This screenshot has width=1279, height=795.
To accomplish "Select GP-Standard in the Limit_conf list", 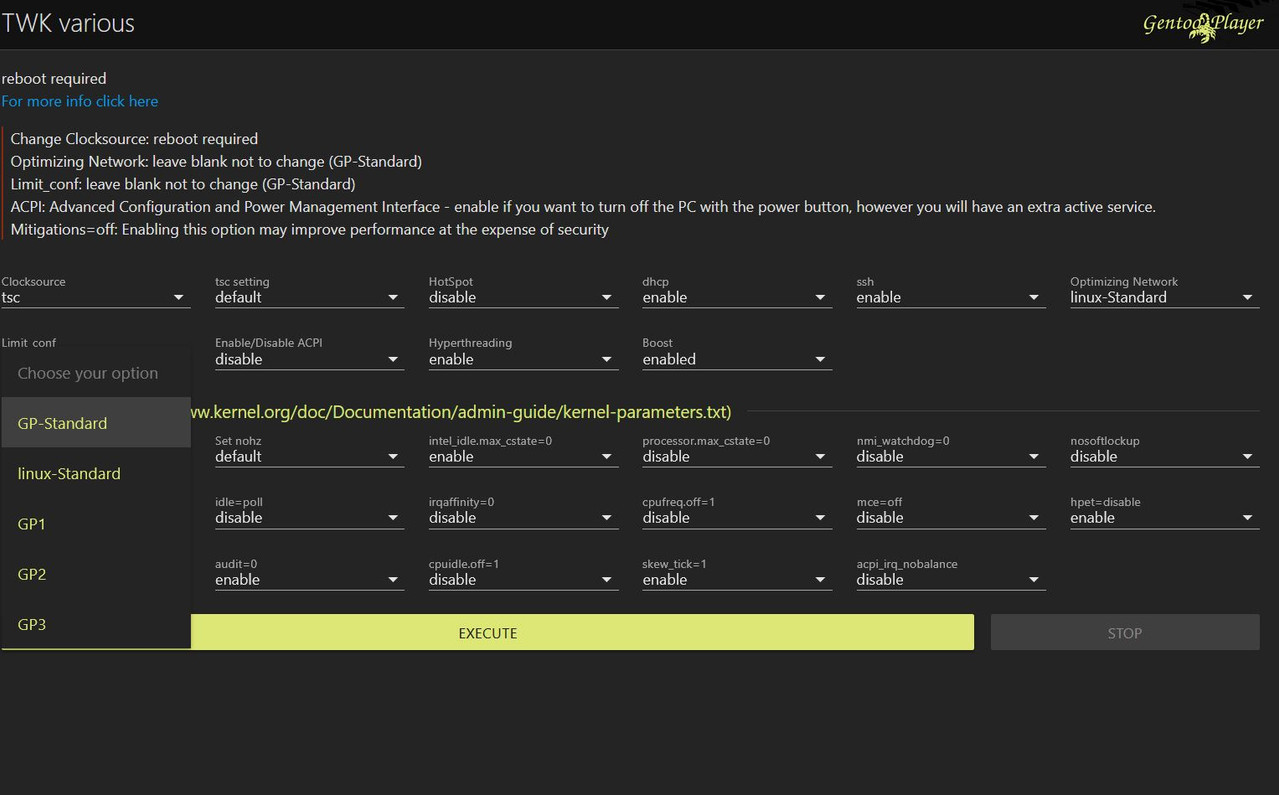I will tap(96, 423).
